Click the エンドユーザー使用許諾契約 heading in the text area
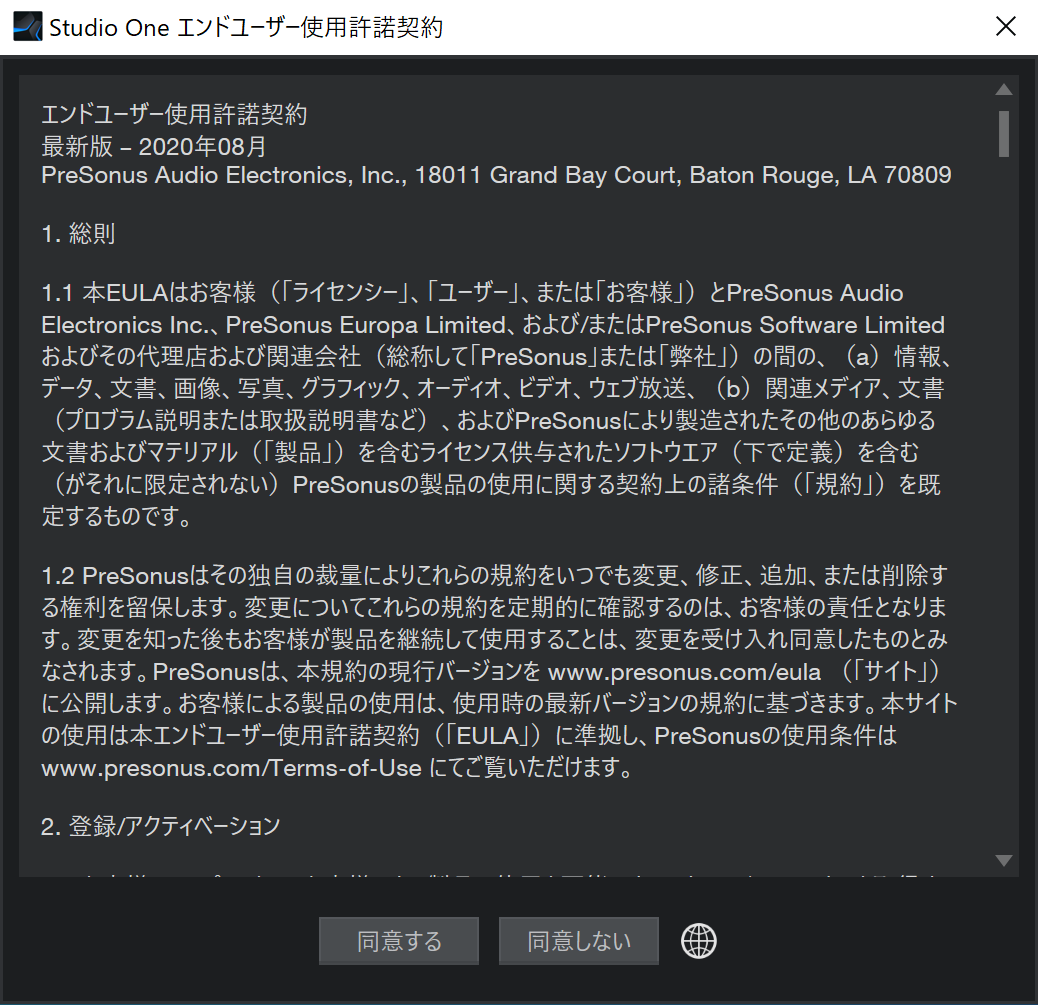Image resolution: width=1038 pixels, height=1005 pixels. tap(174, 115)
